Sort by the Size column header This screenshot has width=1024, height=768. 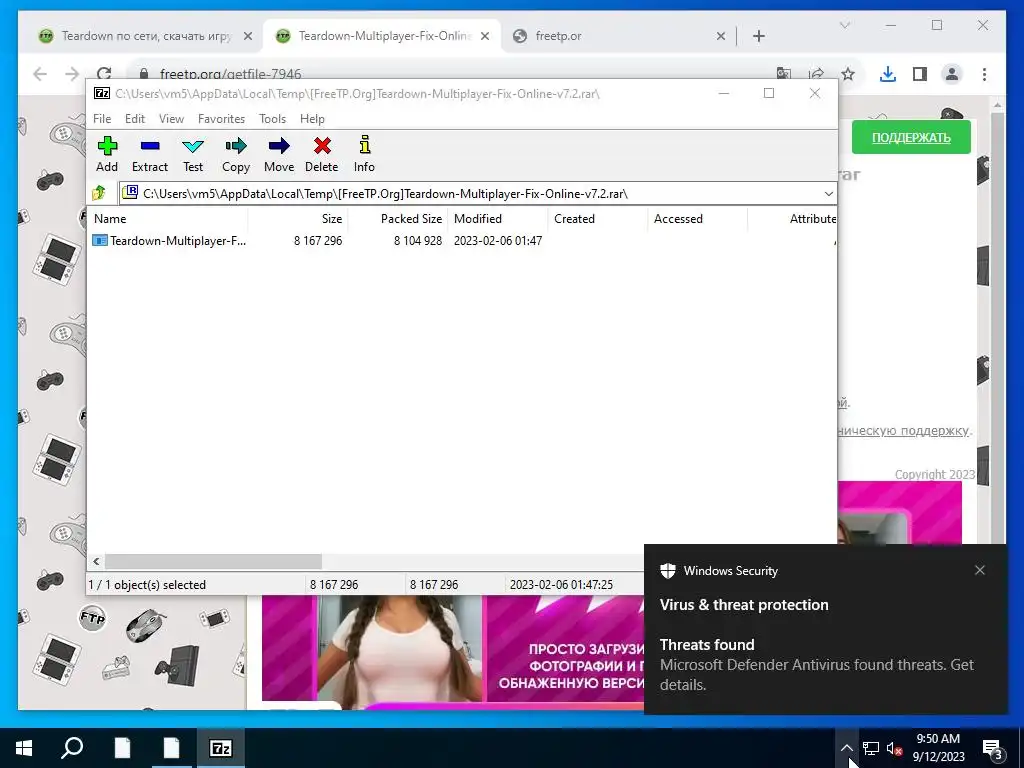(298, 219)
